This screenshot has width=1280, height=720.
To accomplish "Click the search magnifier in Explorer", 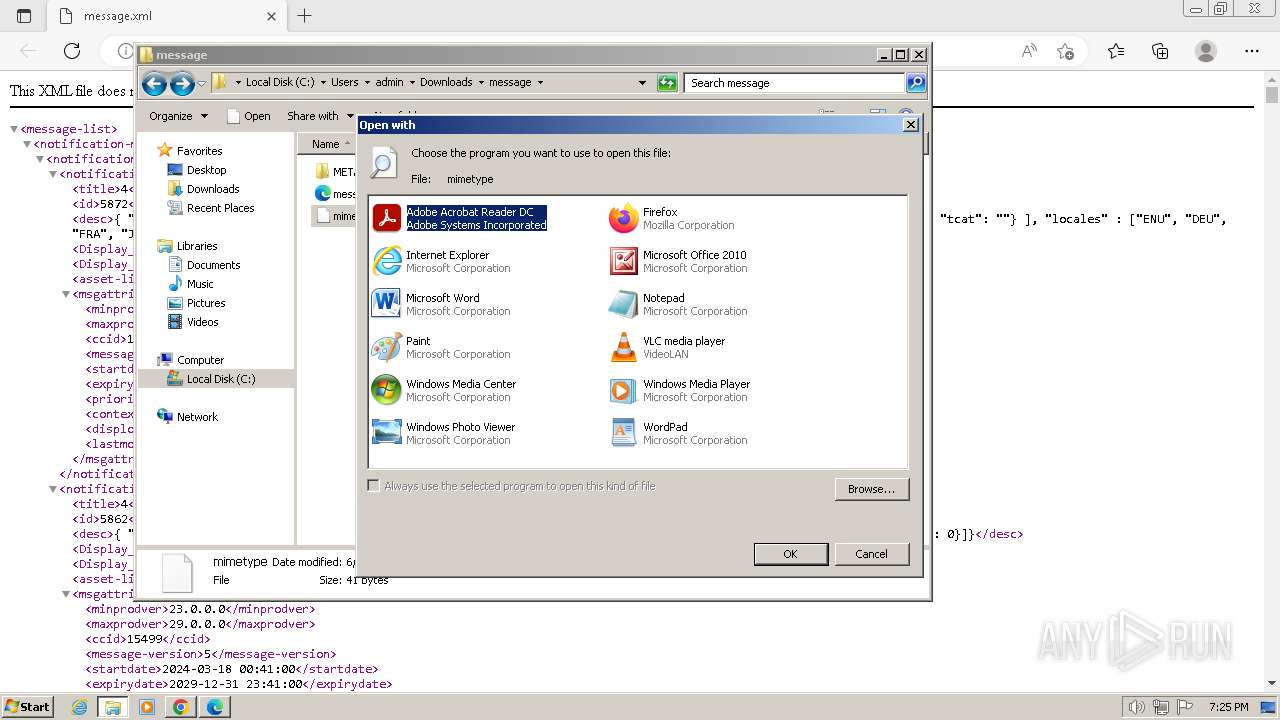I will 915,83.
